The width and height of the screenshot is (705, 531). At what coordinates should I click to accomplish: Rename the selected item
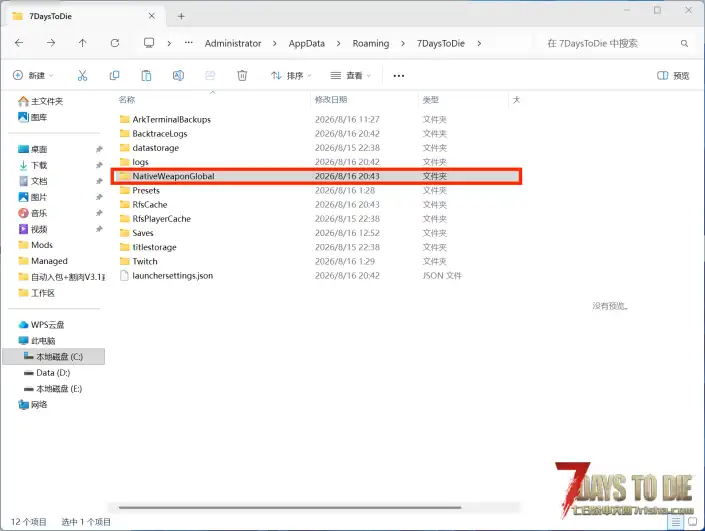(178, 76)
